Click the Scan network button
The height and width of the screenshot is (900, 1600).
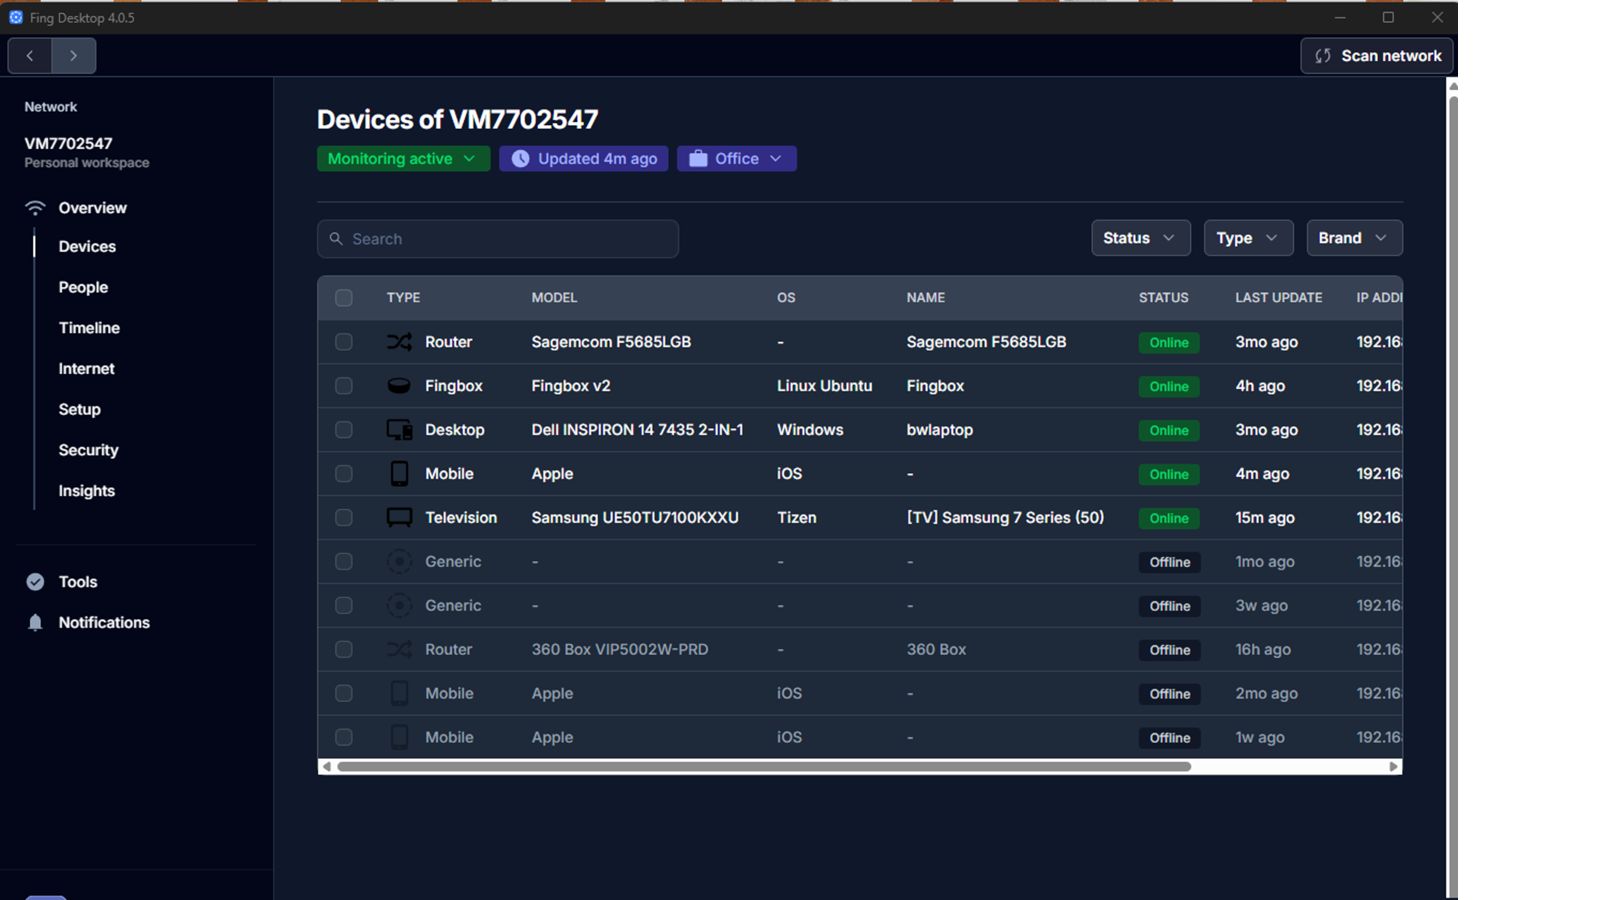point(1377,56)
